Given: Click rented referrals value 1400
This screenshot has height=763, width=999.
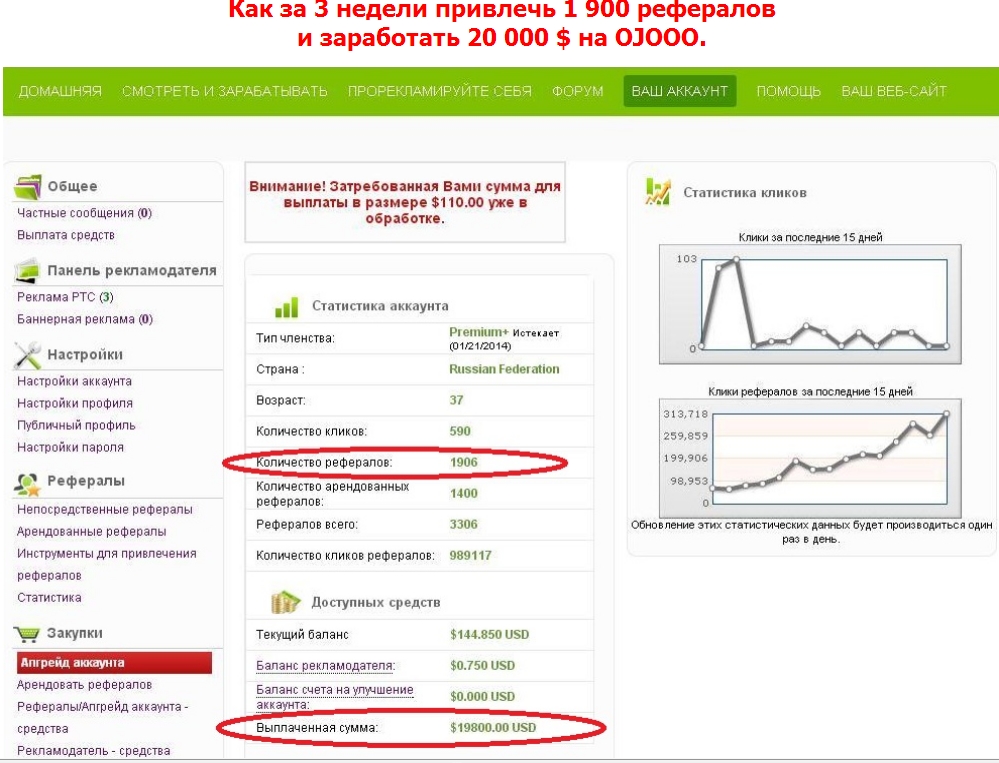Looking at the screenshot, I should (x=463, y=493).
